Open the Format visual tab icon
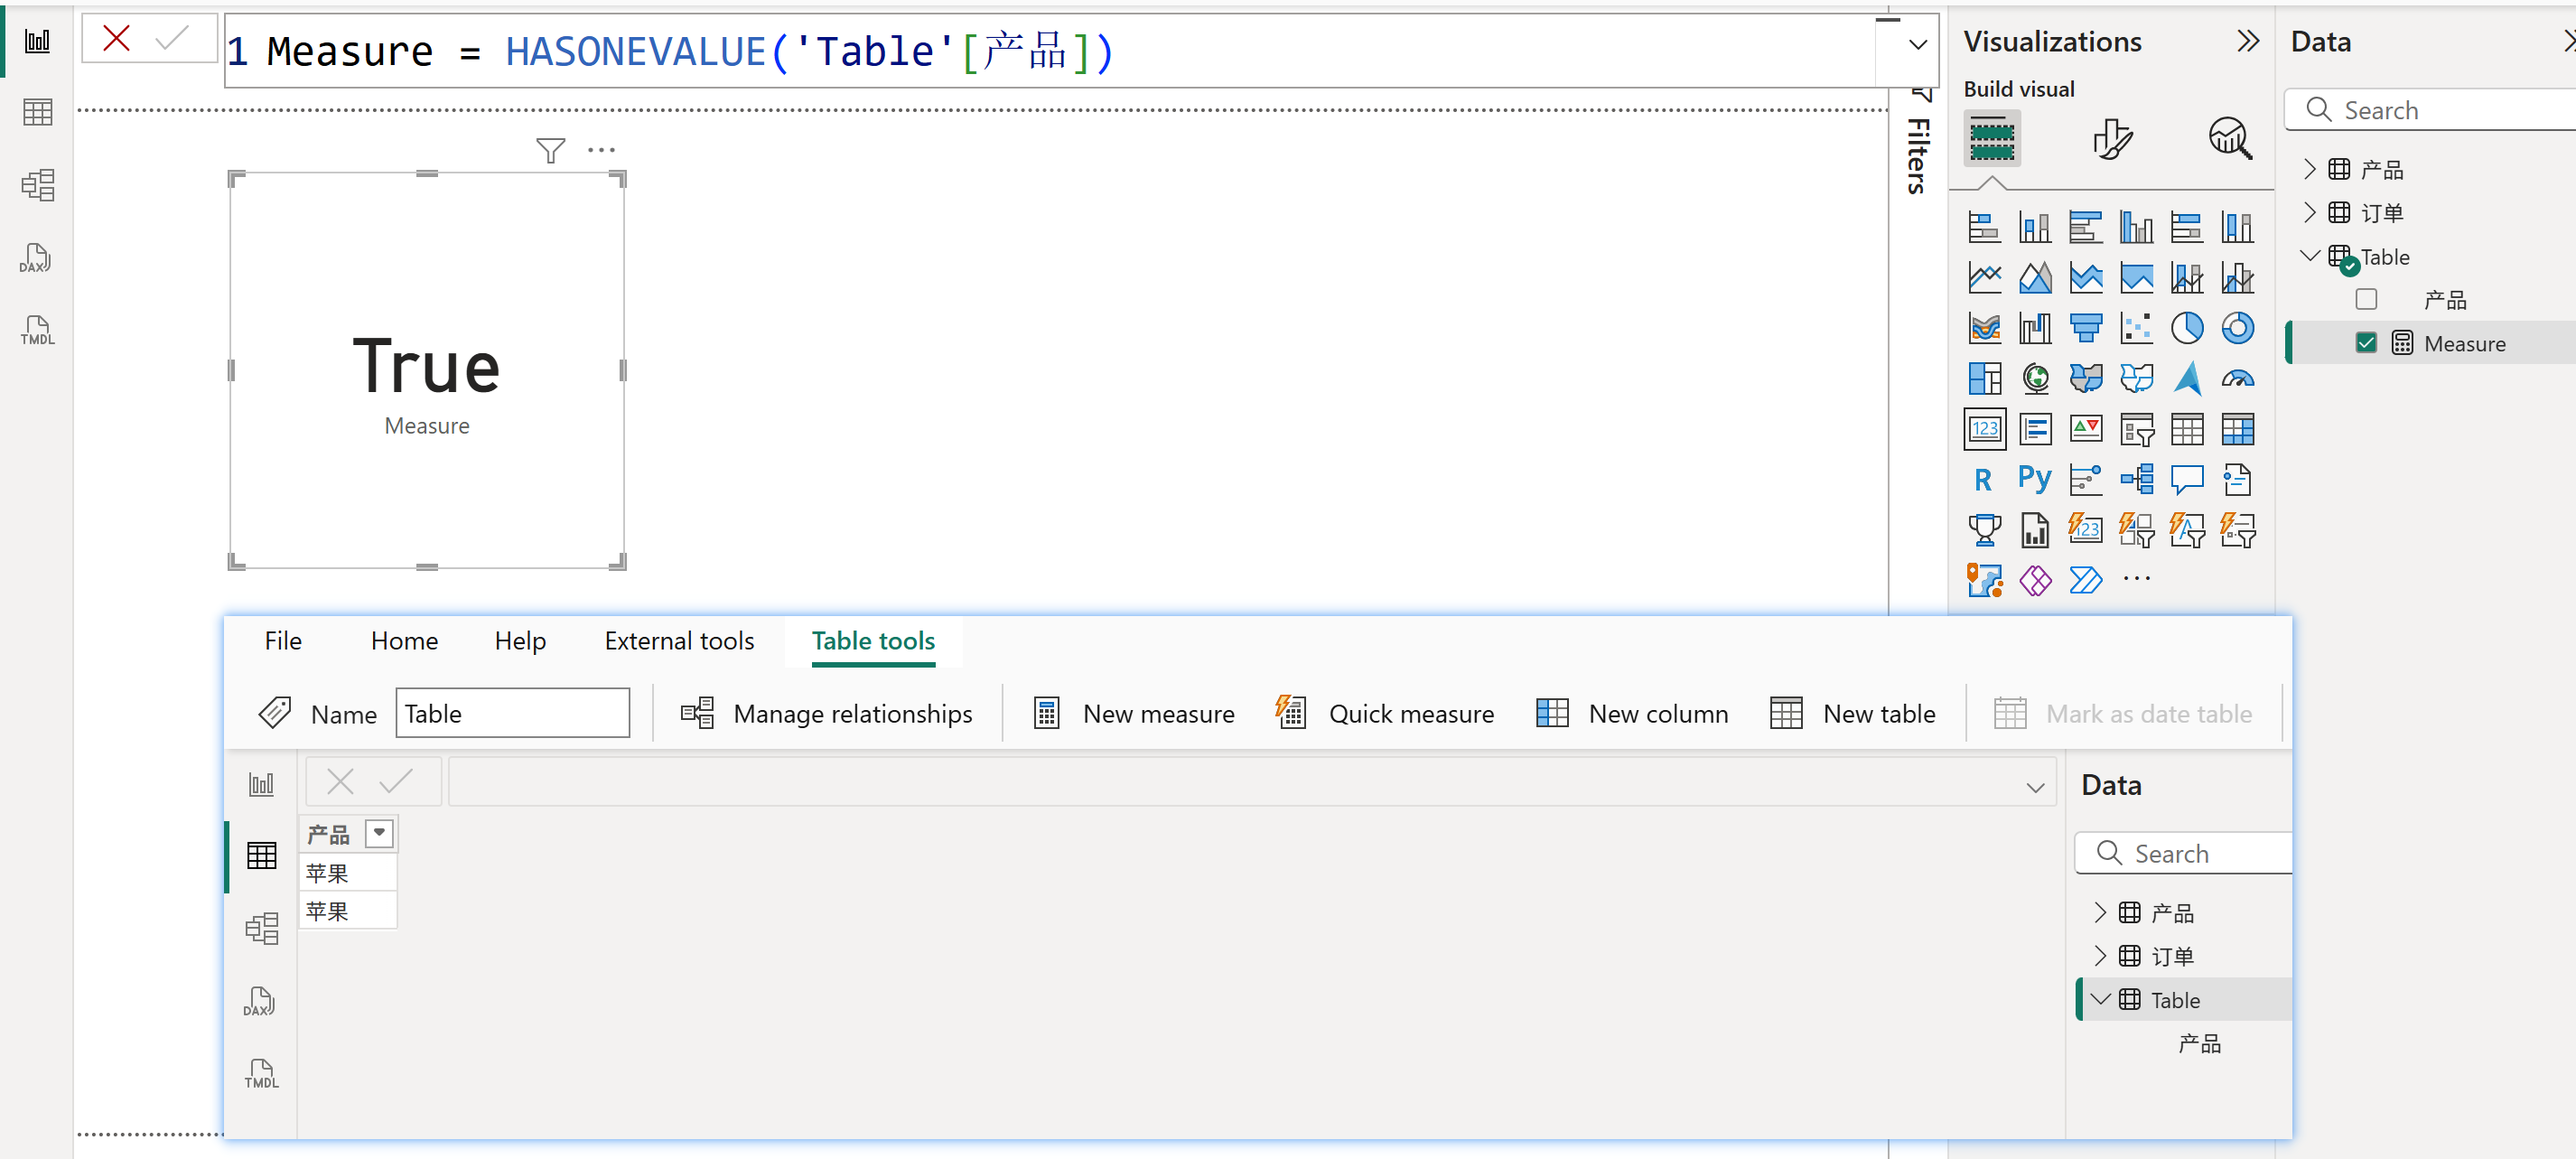Screen dimensions: 2576x1159 pyautogui.click(x=2111, y=138)
